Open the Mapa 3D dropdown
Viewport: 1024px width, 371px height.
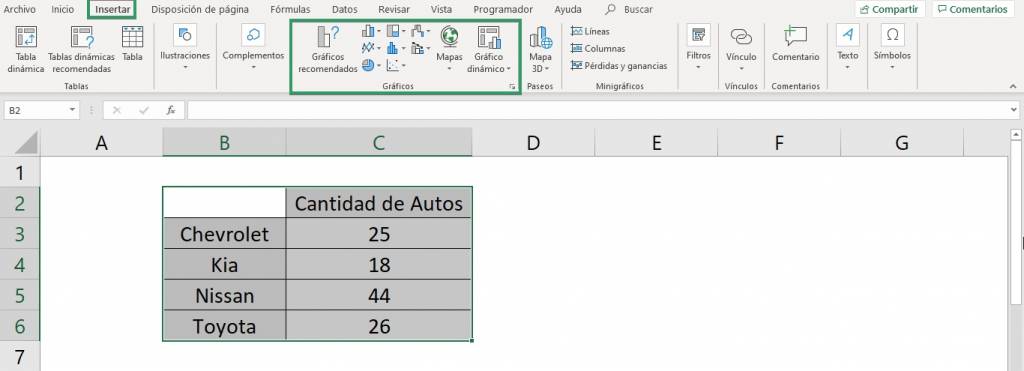click(x=540, y=50)
